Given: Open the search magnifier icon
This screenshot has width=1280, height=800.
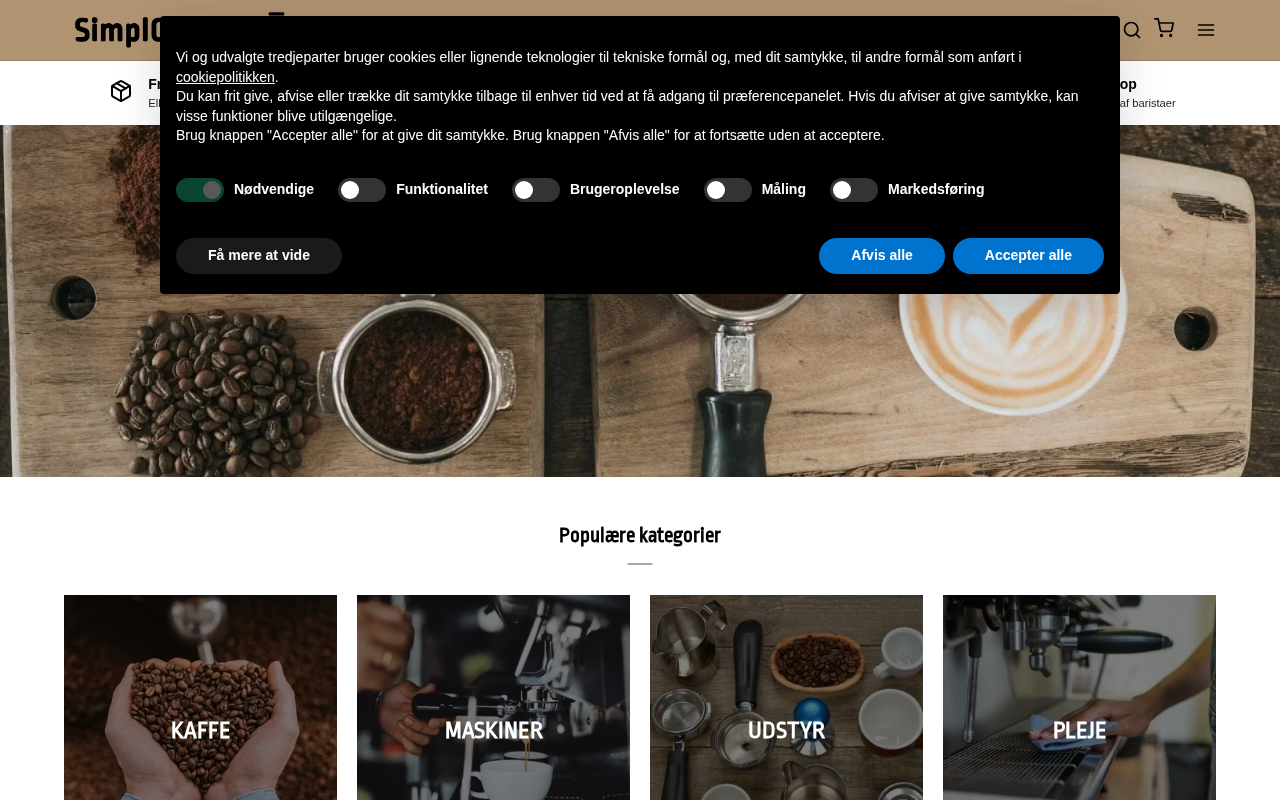Looking at the screenshot, I should click(x=1132, y=30).
